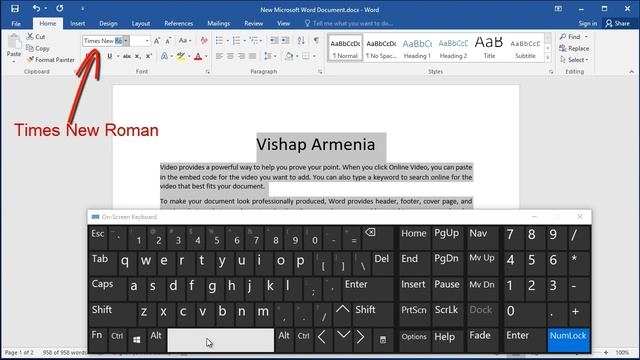Apply the Heading 1 style thumbnail

pyautogui.click(x=417, y=48)
